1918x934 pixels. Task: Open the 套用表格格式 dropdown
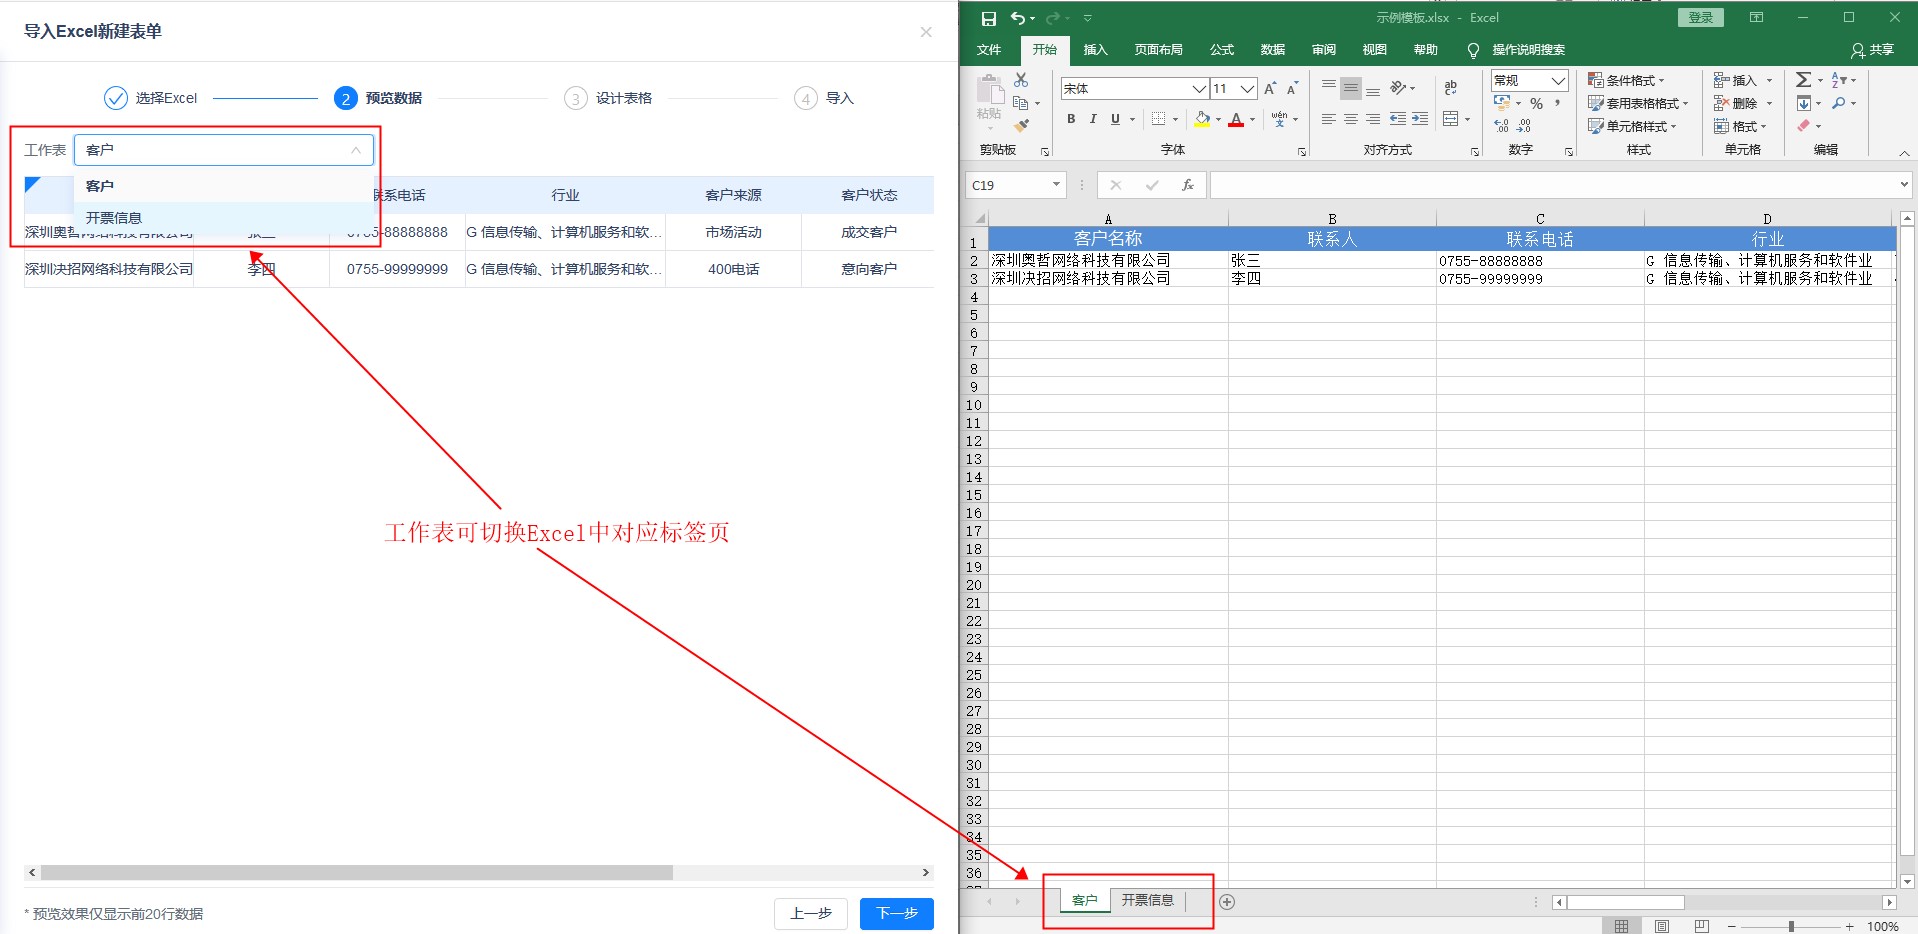[1638, 103]
